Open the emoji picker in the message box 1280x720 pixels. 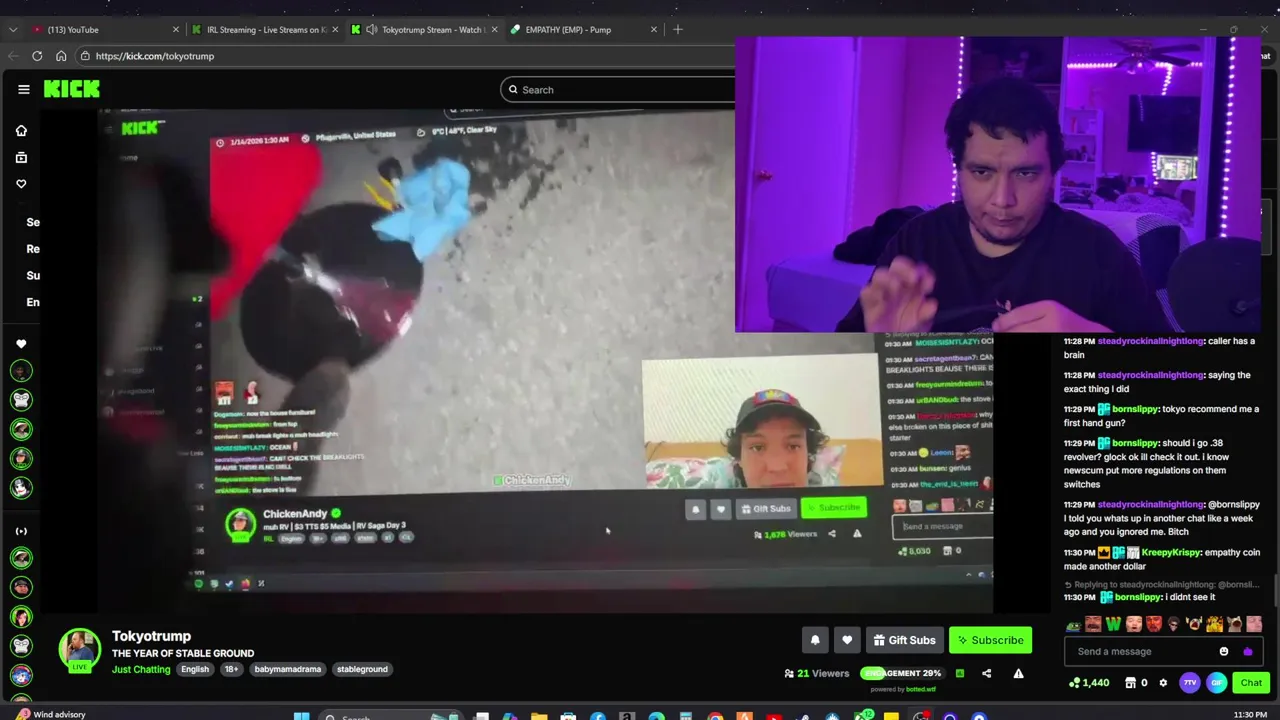pyautogui.click(x=1223, y=651)
